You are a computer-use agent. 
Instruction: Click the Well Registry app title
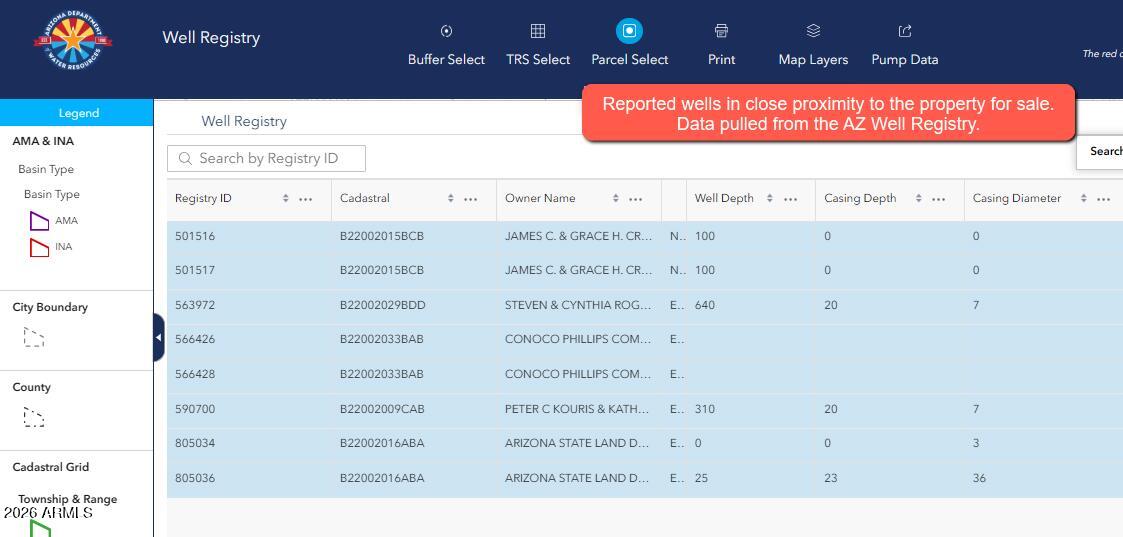pos(211,37)
